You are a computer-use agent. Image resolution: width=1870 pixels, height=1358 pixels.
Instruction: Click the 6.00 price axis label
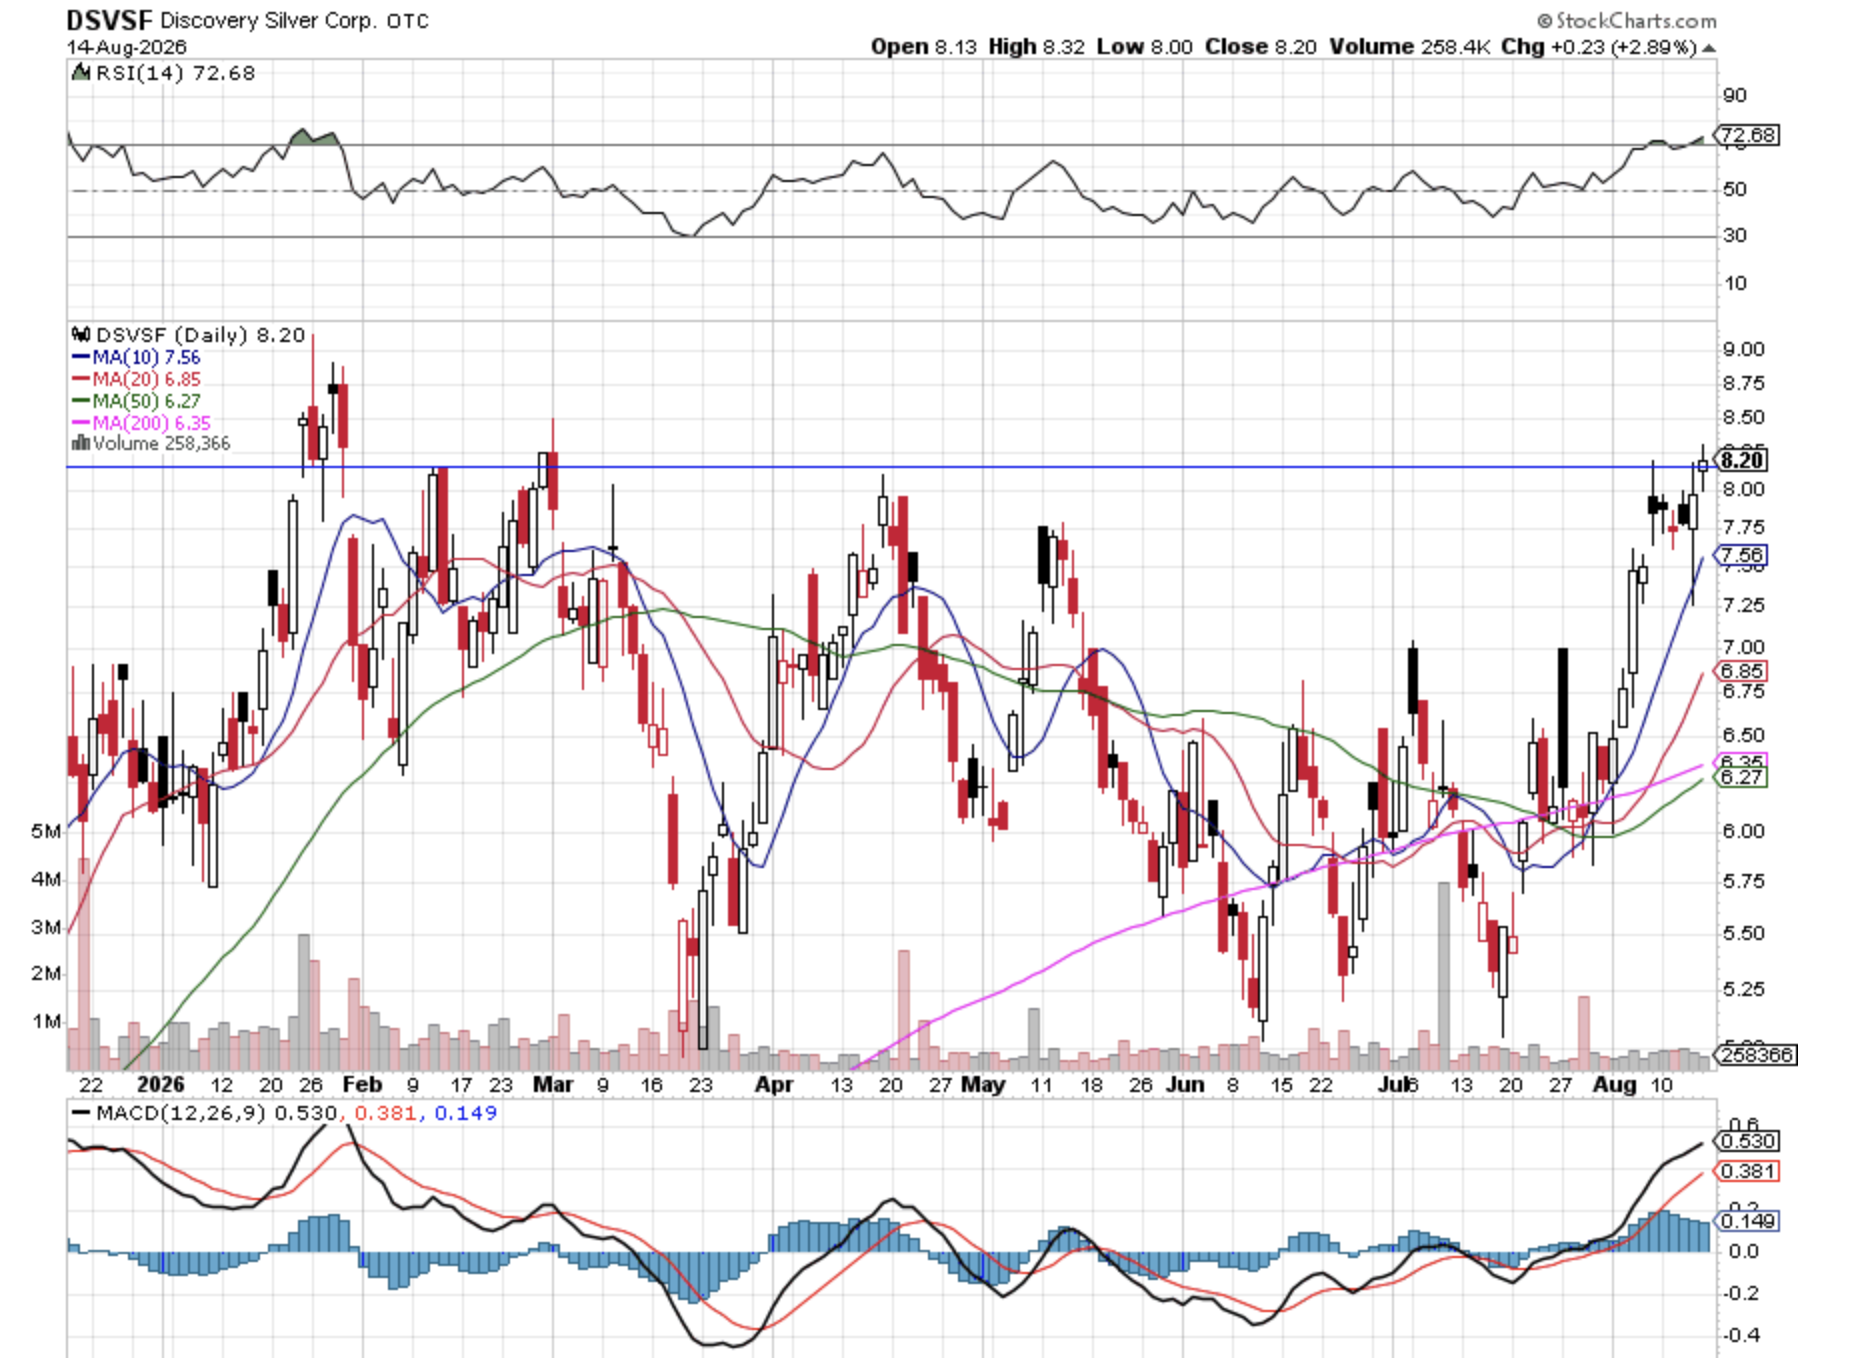pos(1743,831)
